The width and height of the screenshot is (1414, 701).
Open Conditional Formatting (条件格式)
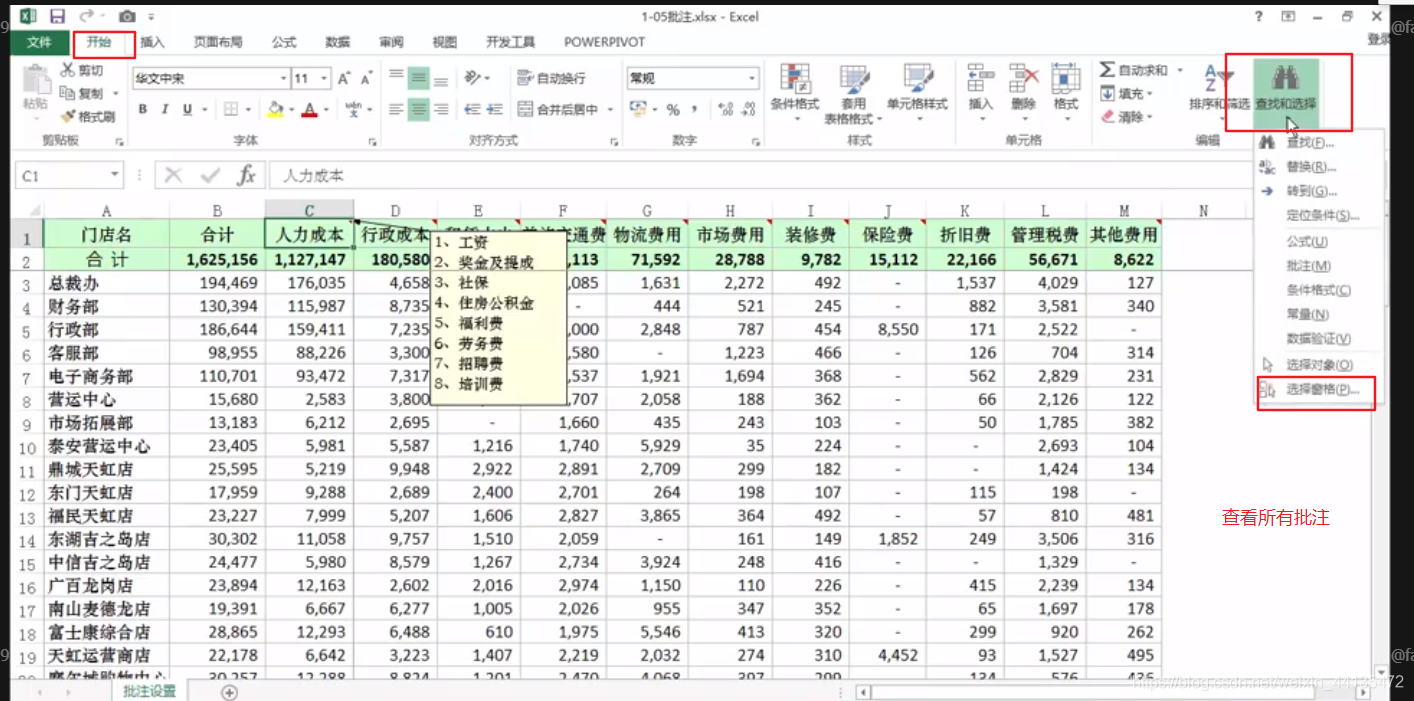click(x=795, y=94)
